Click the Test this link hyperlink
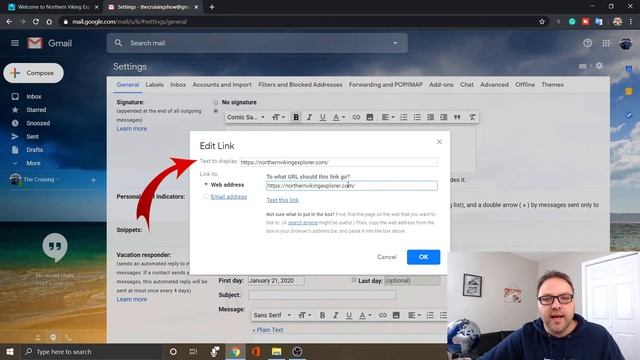The height and width of the screenshot is (360, 640). (282, 200)
